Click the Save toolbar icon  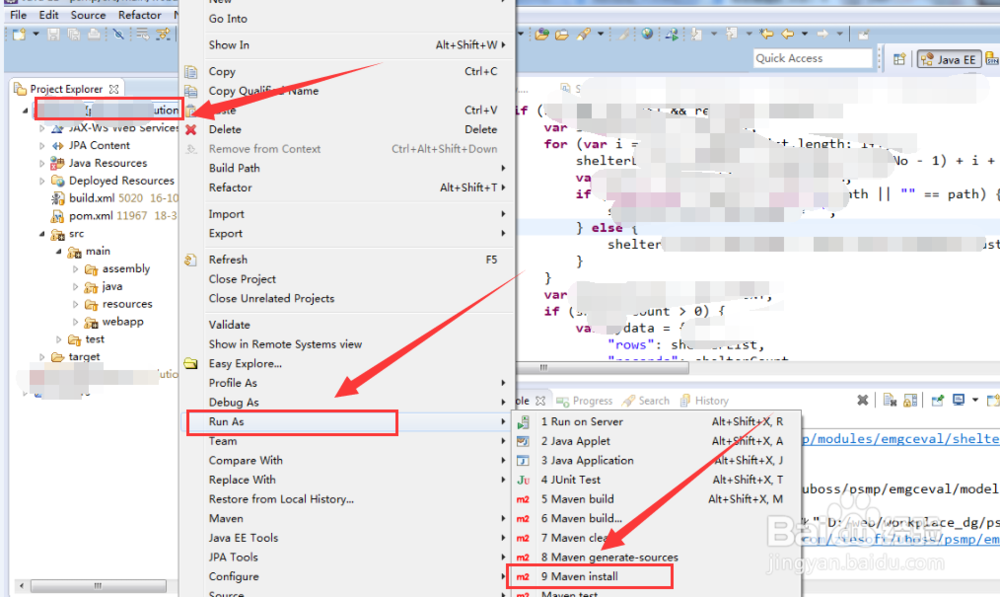(x=54, y=34)
